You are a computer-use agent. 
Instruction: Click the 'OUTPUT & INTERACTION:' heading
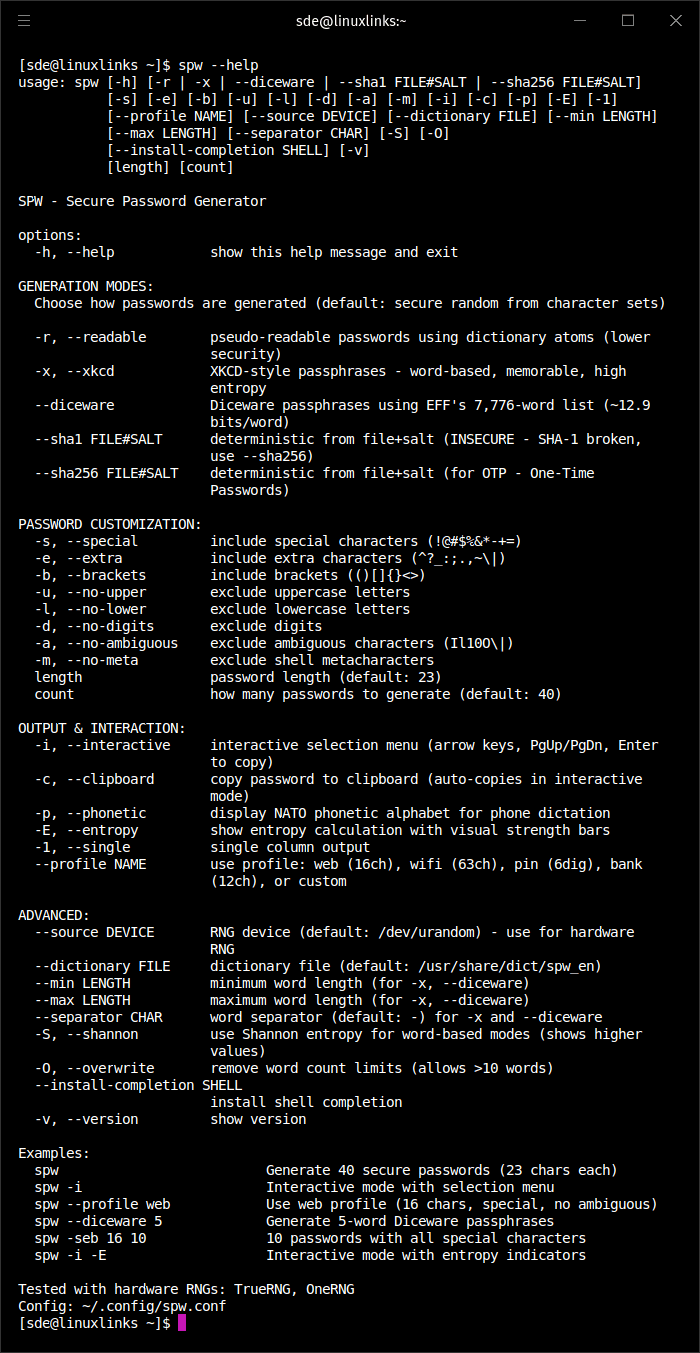(102, 728)
